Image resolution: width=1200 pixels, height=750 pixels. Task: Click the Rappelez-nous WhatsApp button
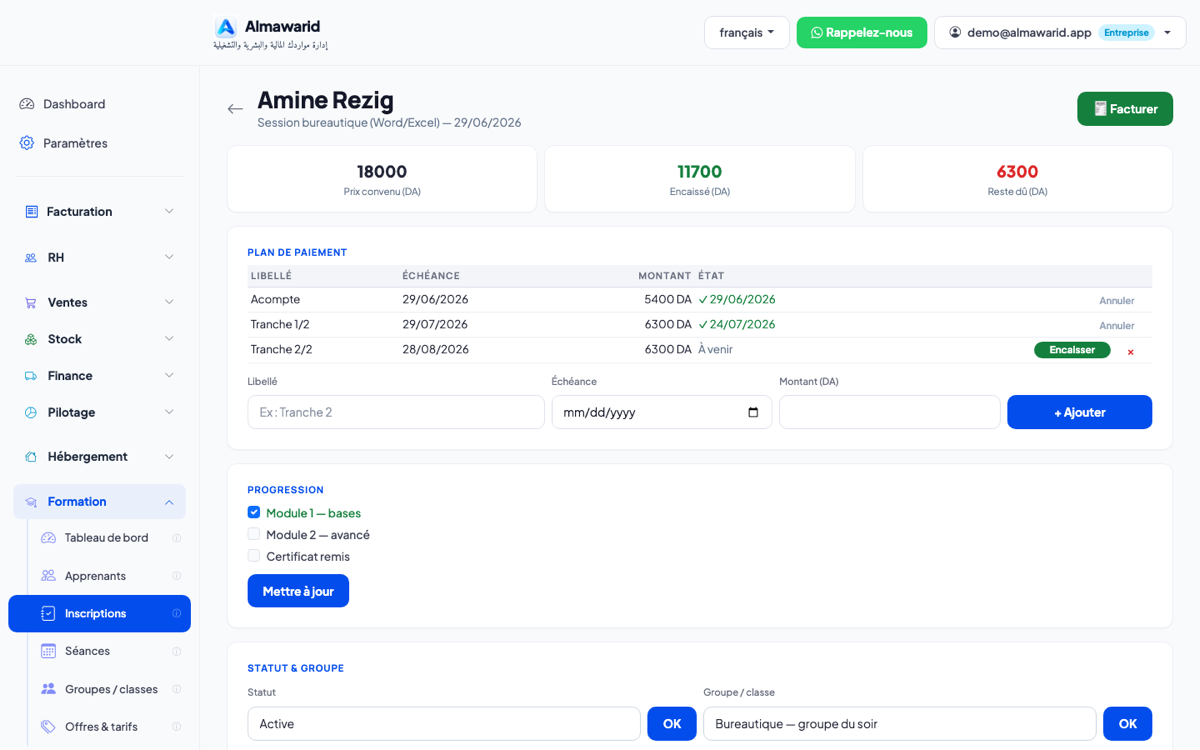click(862, 32)
